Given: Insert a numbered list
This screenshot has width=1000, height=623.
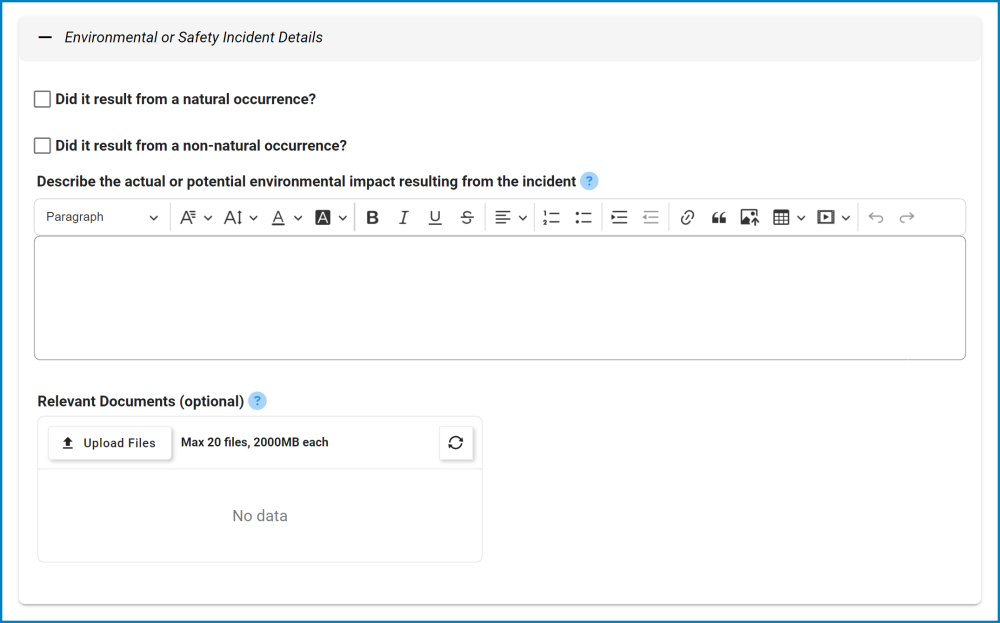Looking at the screenshot, I should click(551, 217).
